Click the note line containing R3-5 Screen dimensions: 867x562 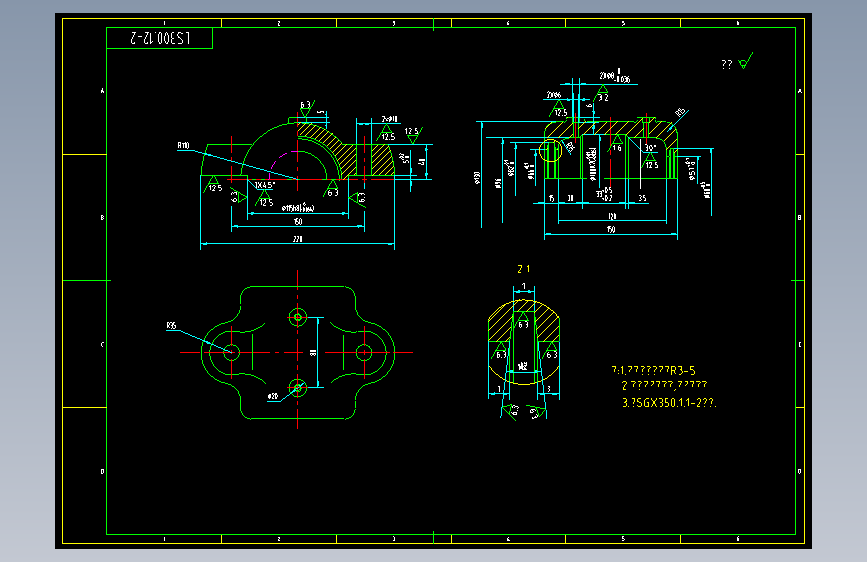(654, 370)
